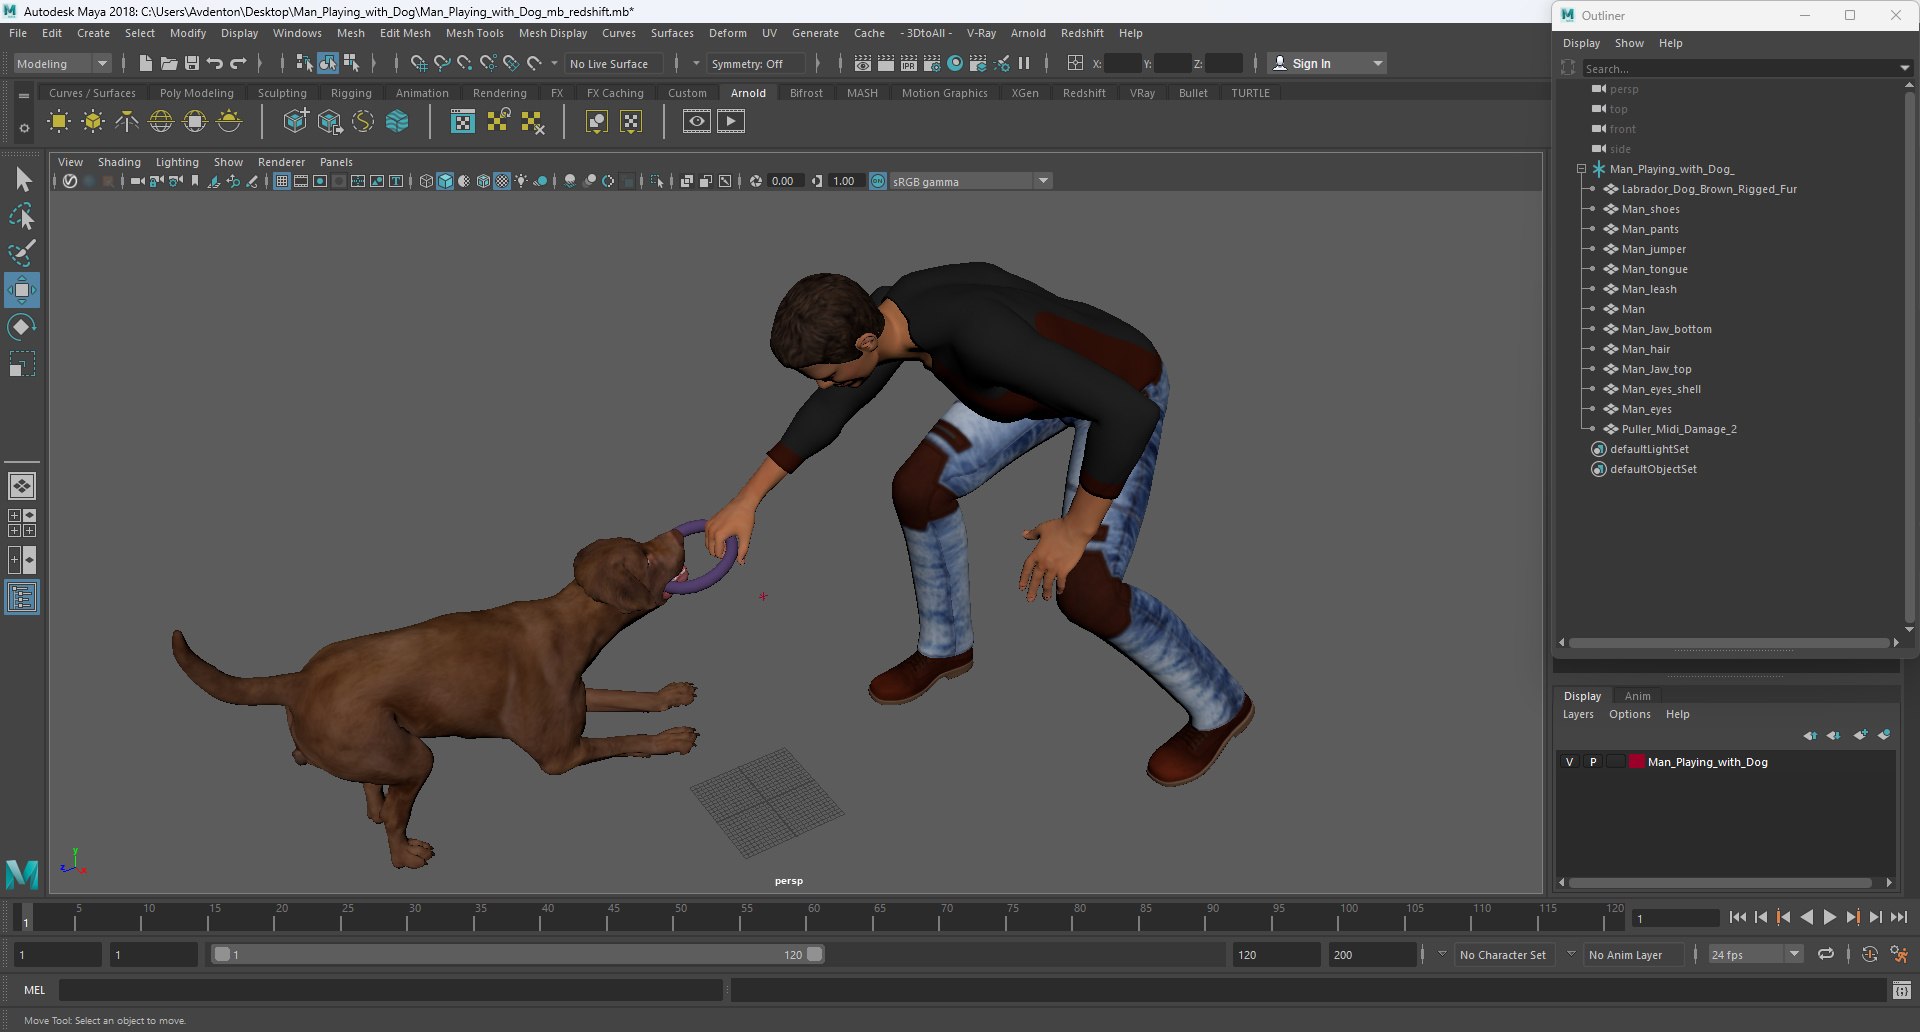The width and height of the screenshot is (1920, 1032).
Task: Click the New scene file icon
Action: (146, 63)
